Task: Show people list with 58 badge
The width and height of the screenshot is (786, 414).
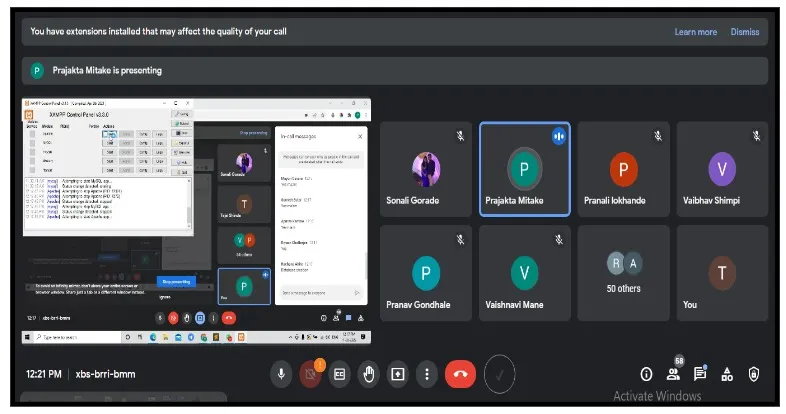Action: (x=673, y=374)
